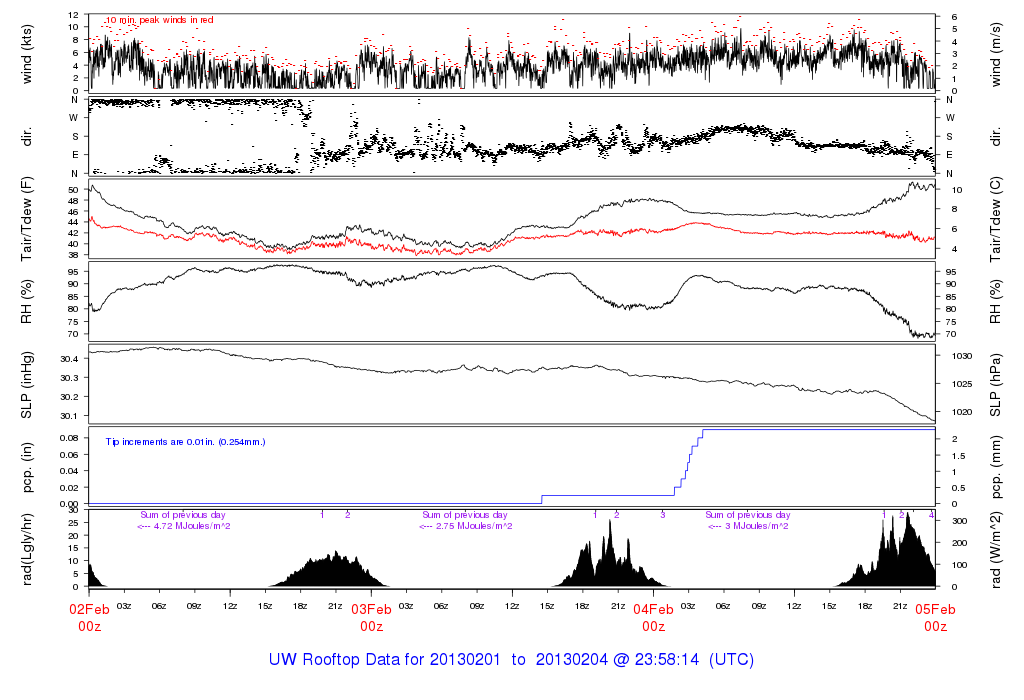Click the 1030 tick on SLP hPa axis

[962, 357]
